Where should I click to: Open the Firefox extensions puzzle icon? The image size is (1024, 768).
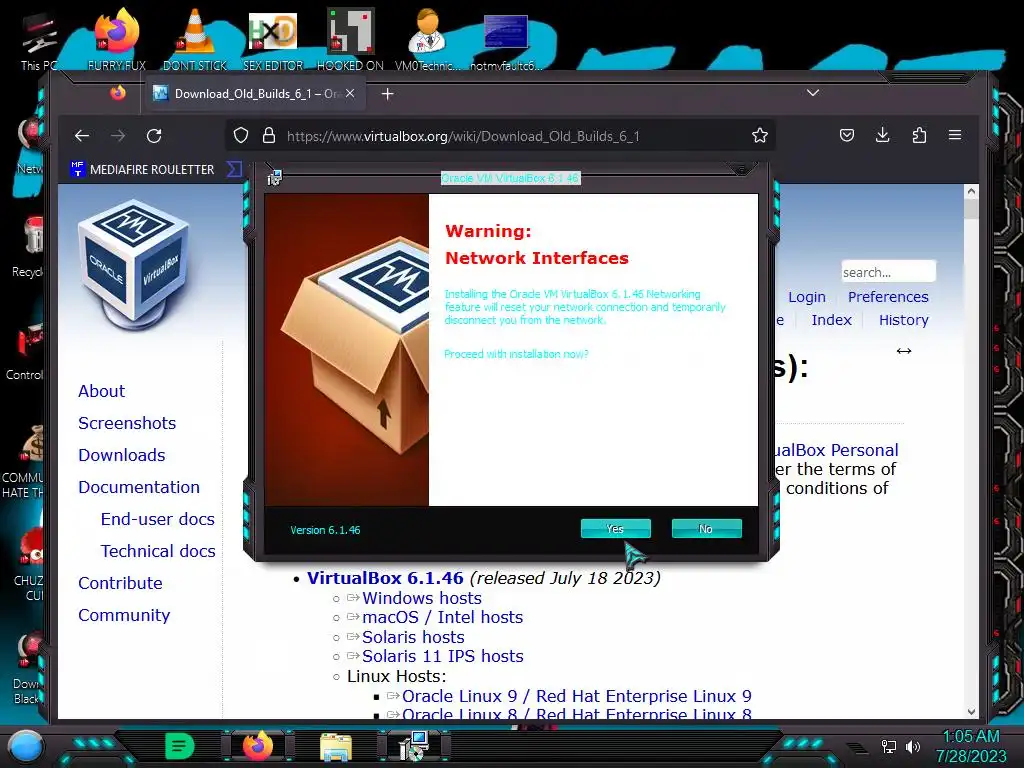(x=919, y=135)
